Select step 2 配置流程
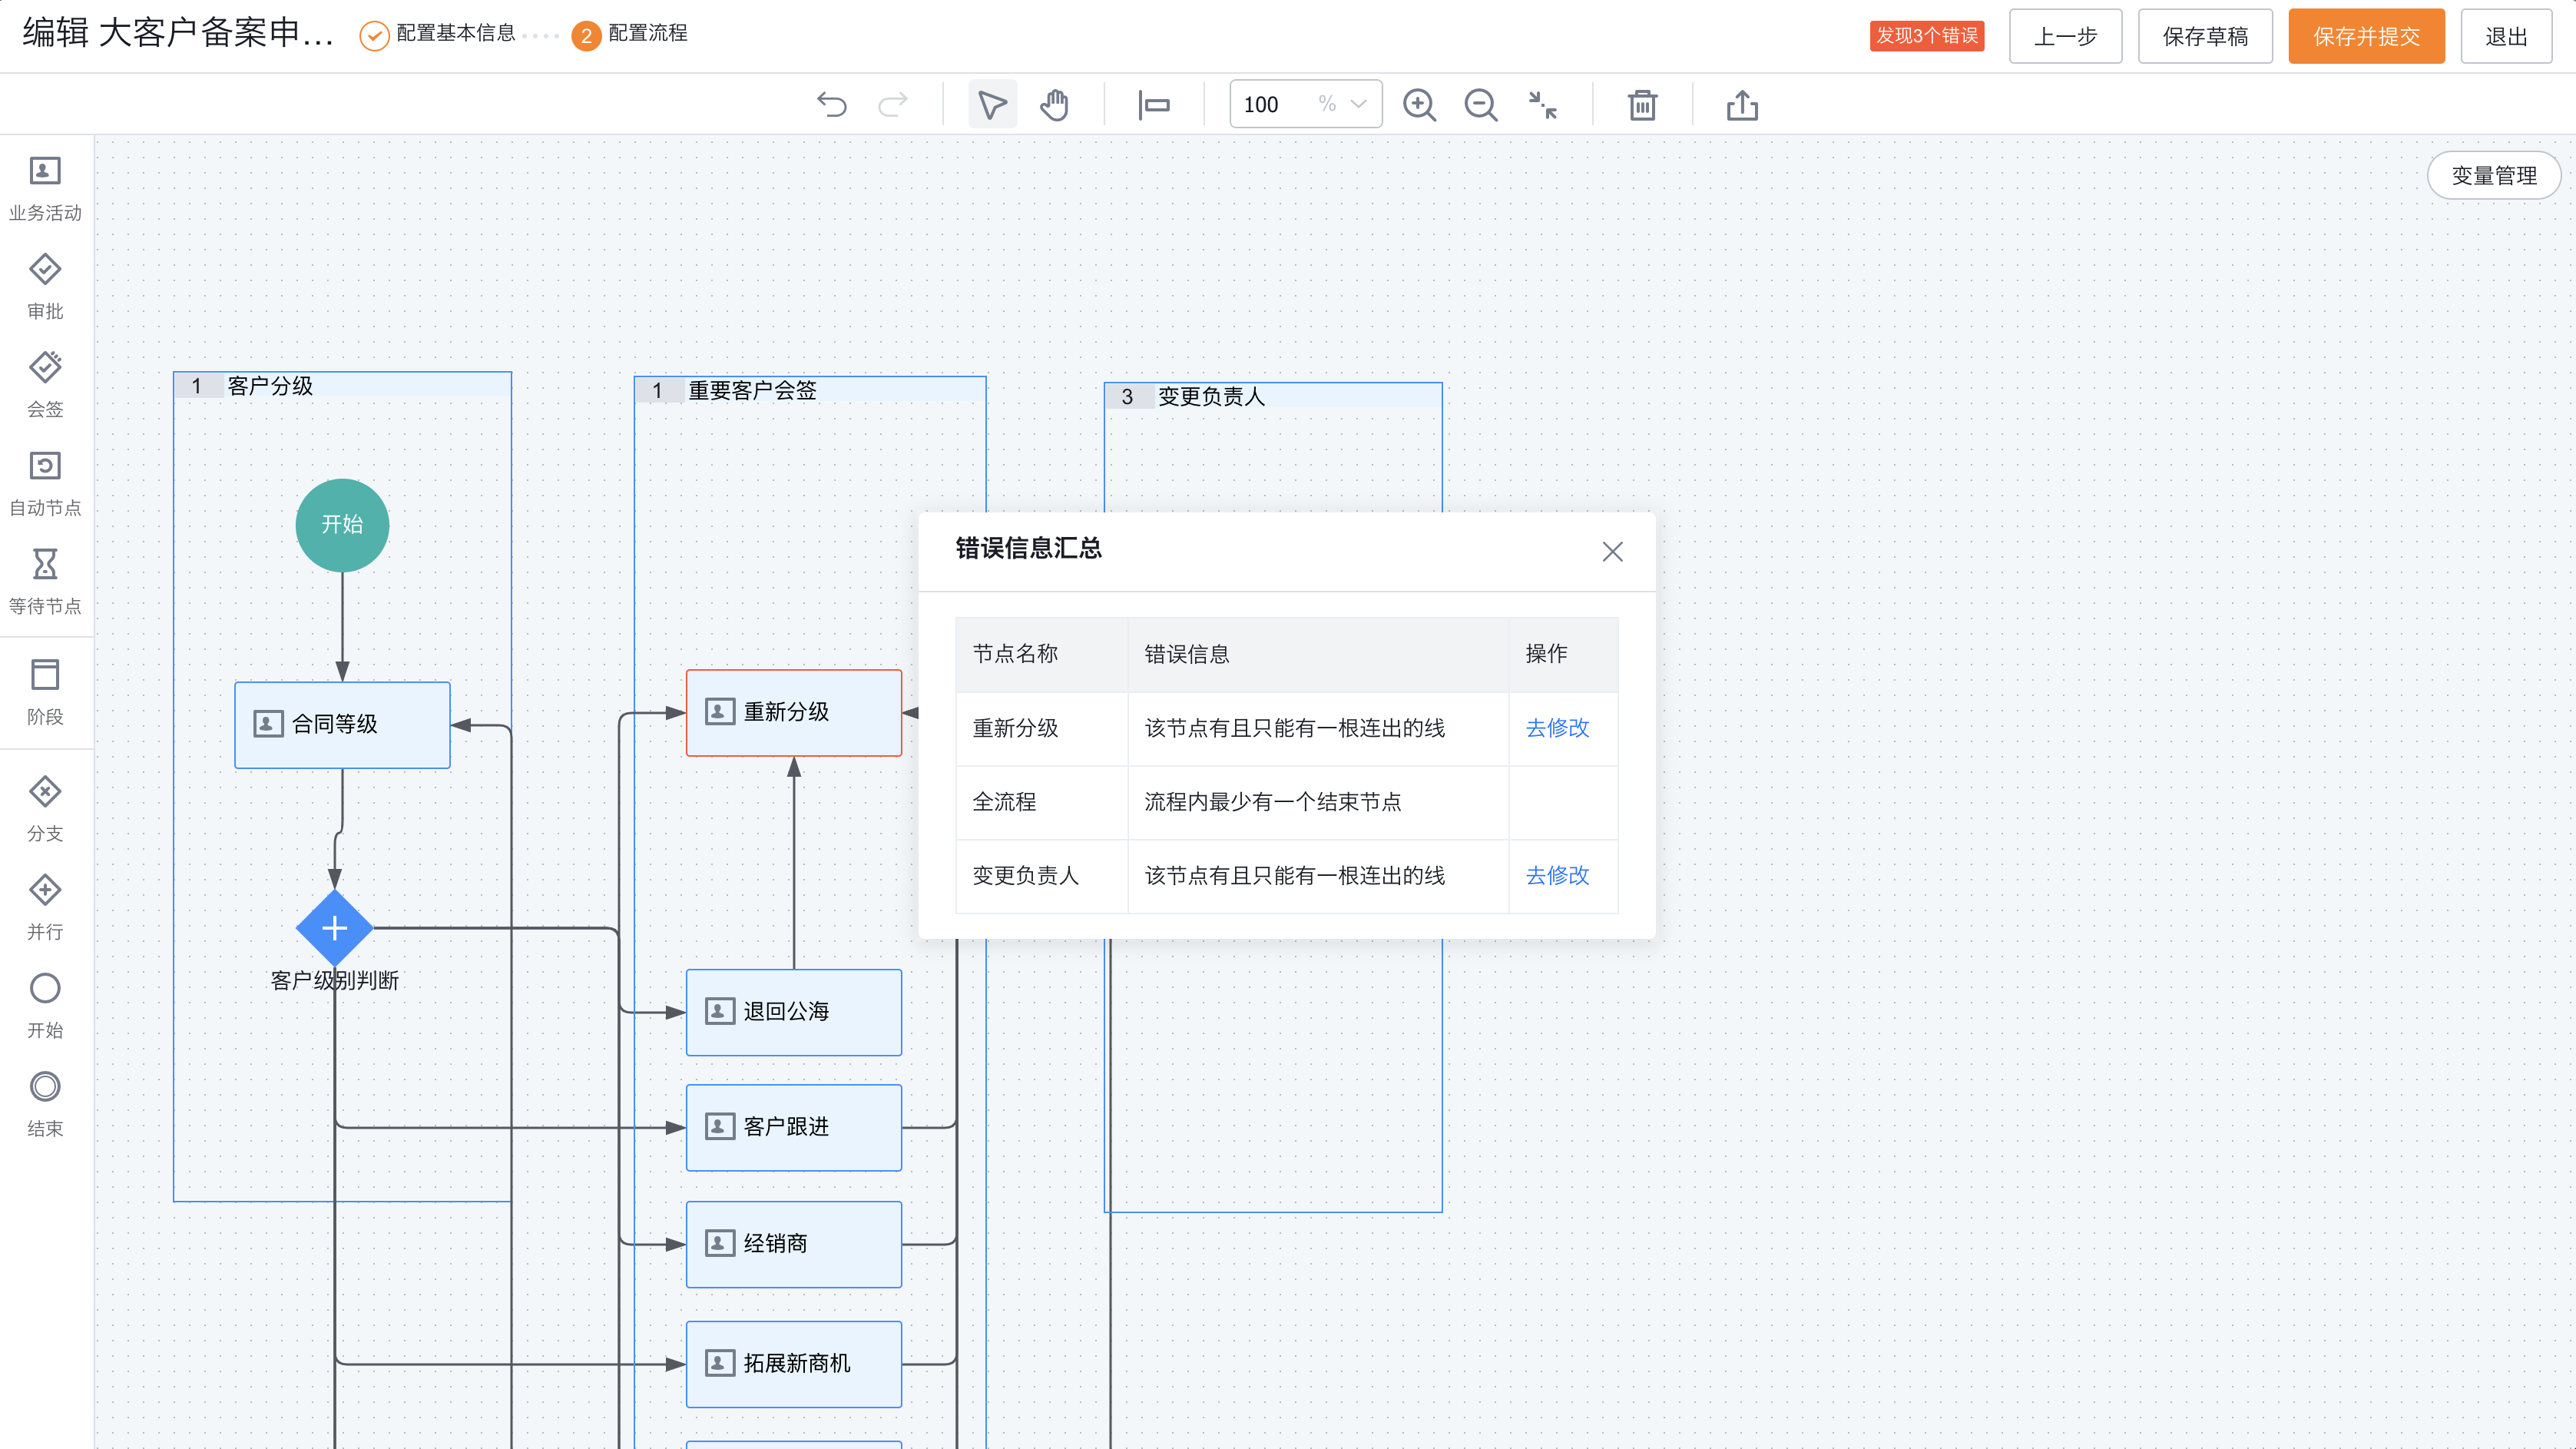The width and height of the screenshot is (2576, 1449). pos(630,34)
